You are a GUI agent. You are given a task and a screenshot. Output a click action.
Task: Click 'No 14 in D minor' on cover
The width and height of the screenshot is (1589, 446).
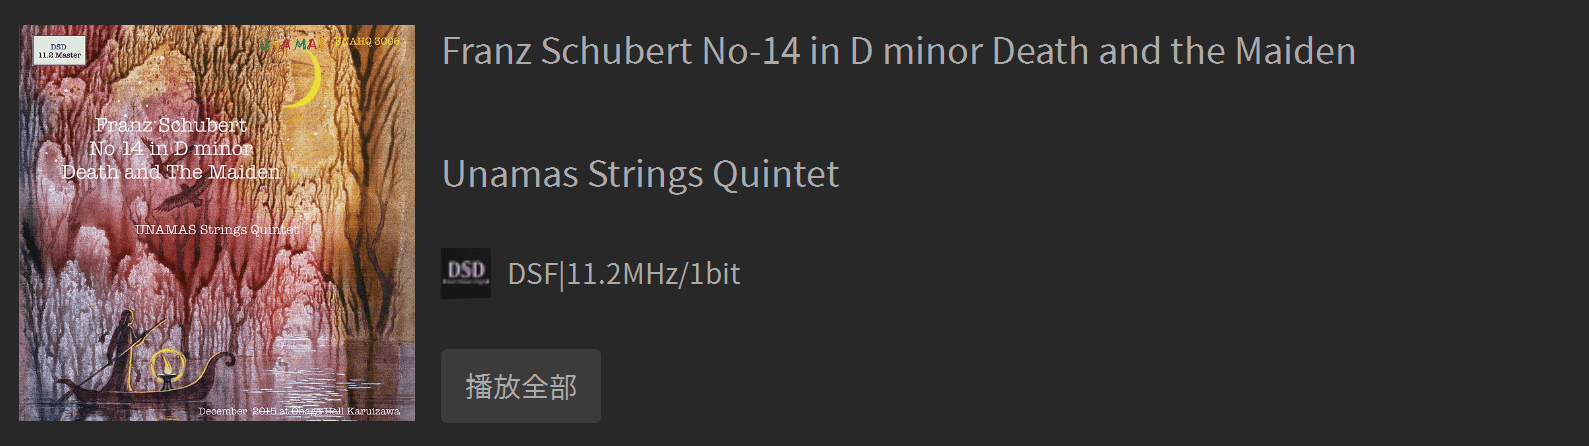pos(171,148)
